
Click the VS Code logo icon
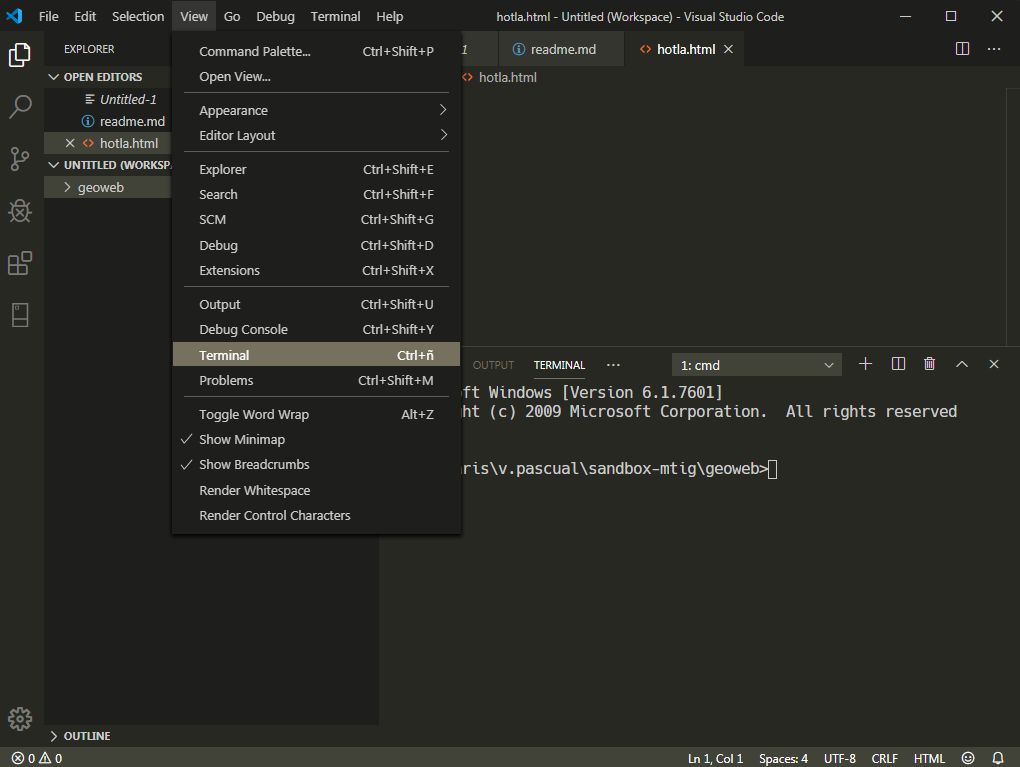[14, 16]
